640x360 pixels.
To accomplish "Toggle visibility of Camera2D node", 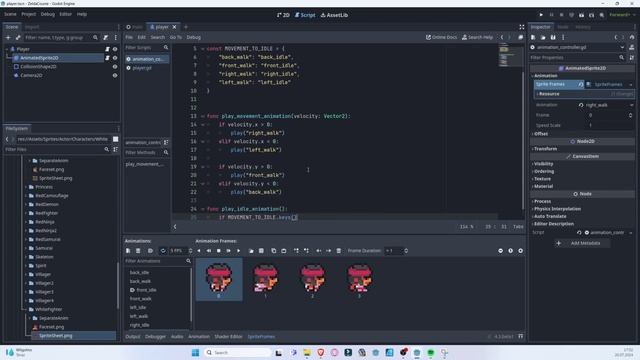I will coord(115,76).
